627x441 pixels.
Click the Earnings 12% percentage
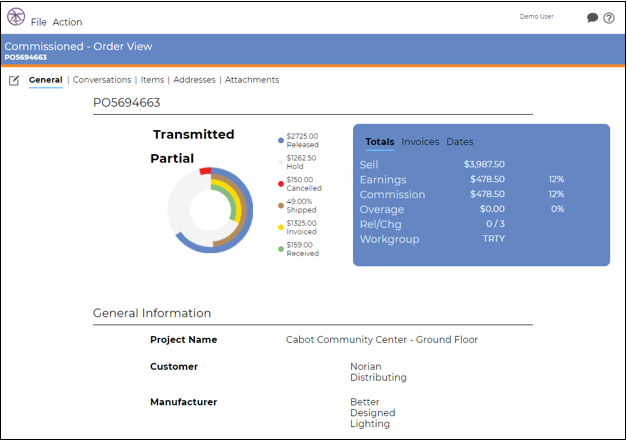click(x=556, y=179)
